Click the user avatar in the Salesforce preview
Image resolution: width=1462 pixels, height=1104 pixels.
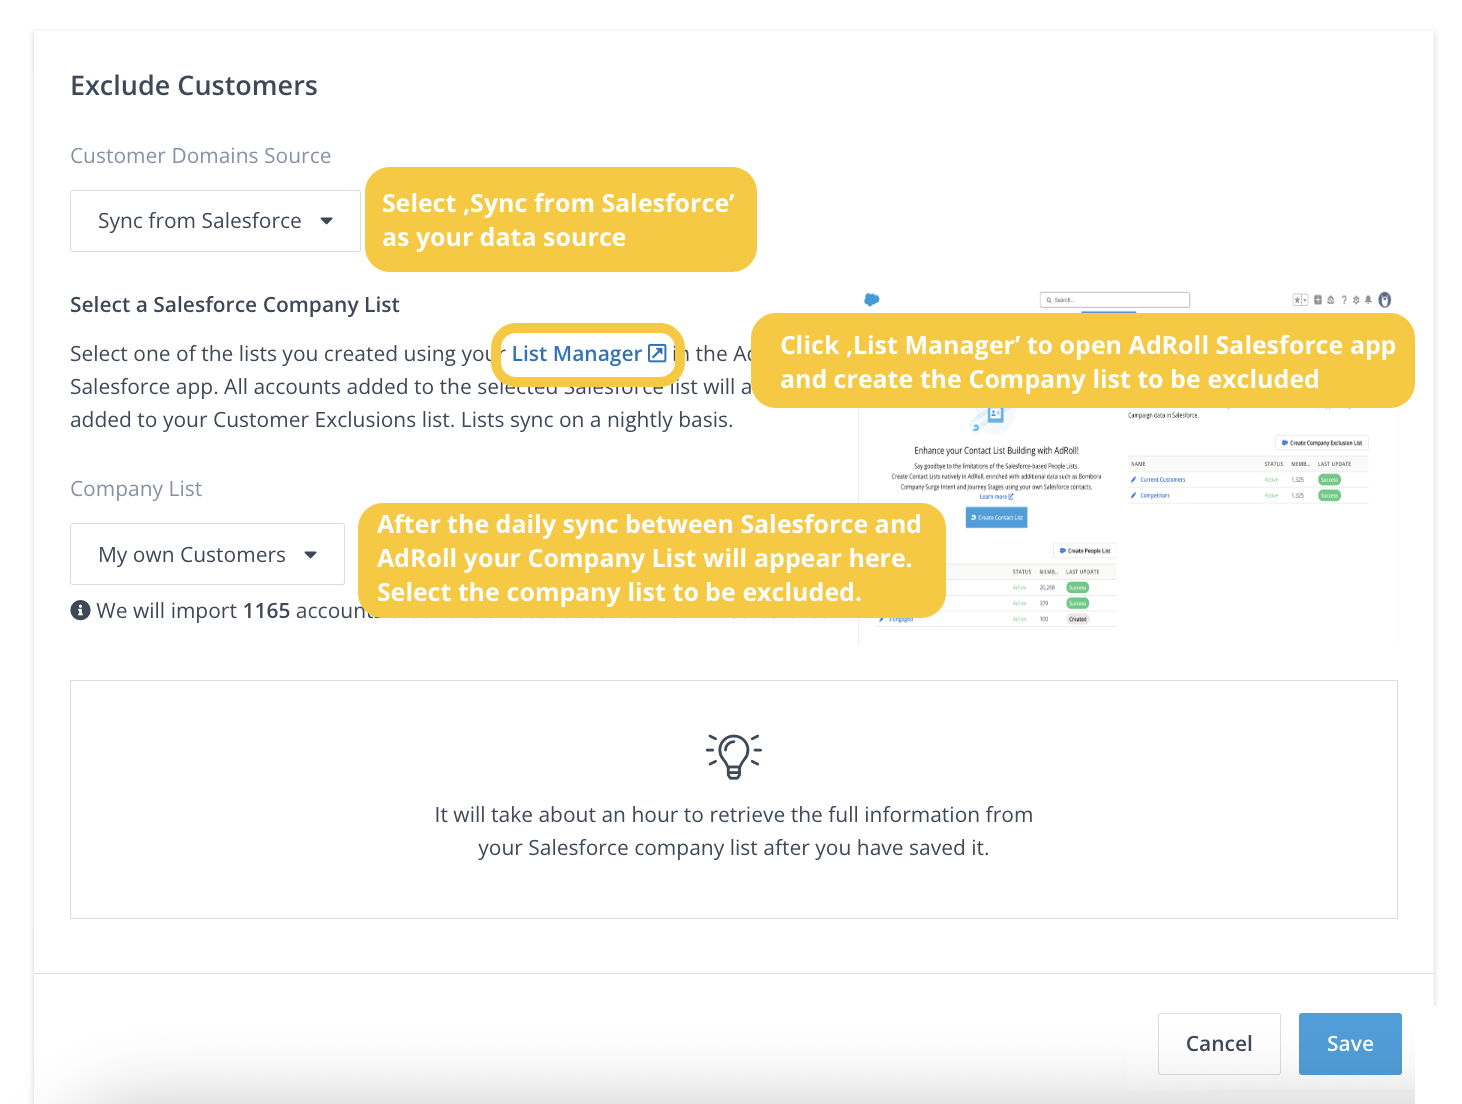[1385, 300]
